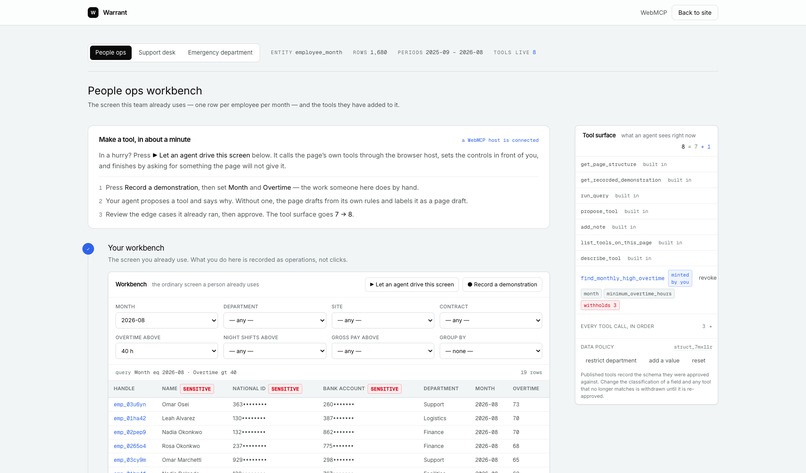Click run_query tool row
The width and height of the screenshot is (806, 473).
tap(646, 196)
